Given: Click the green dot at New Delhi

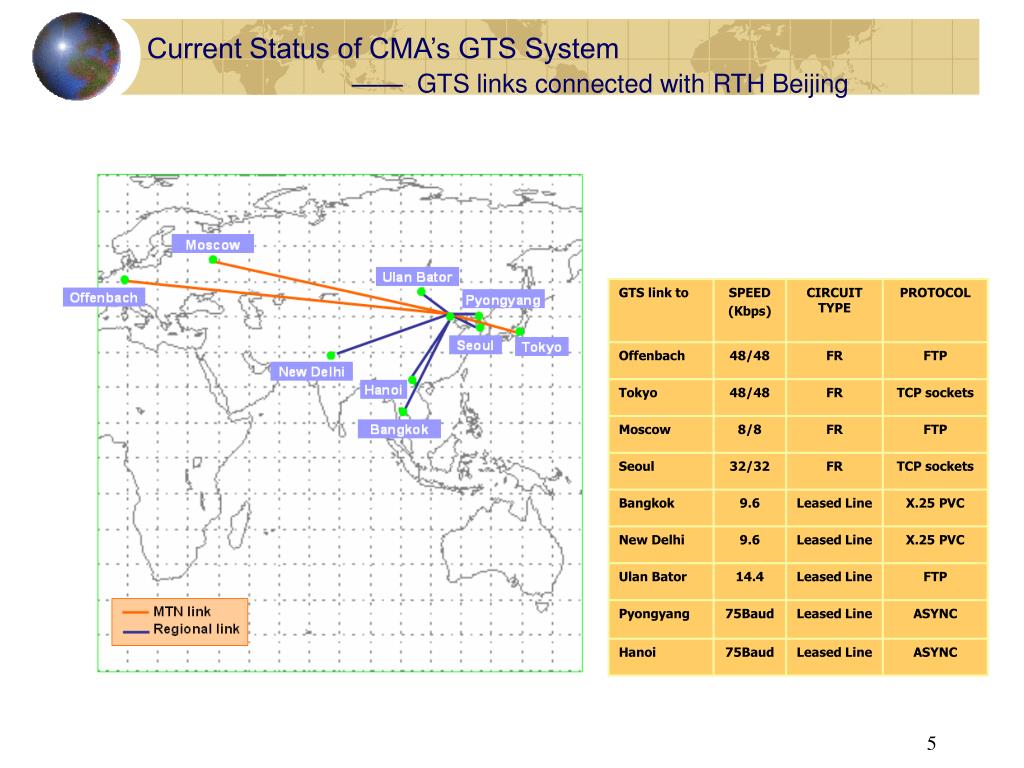Looking at the screenshot, I should point(331,355).
